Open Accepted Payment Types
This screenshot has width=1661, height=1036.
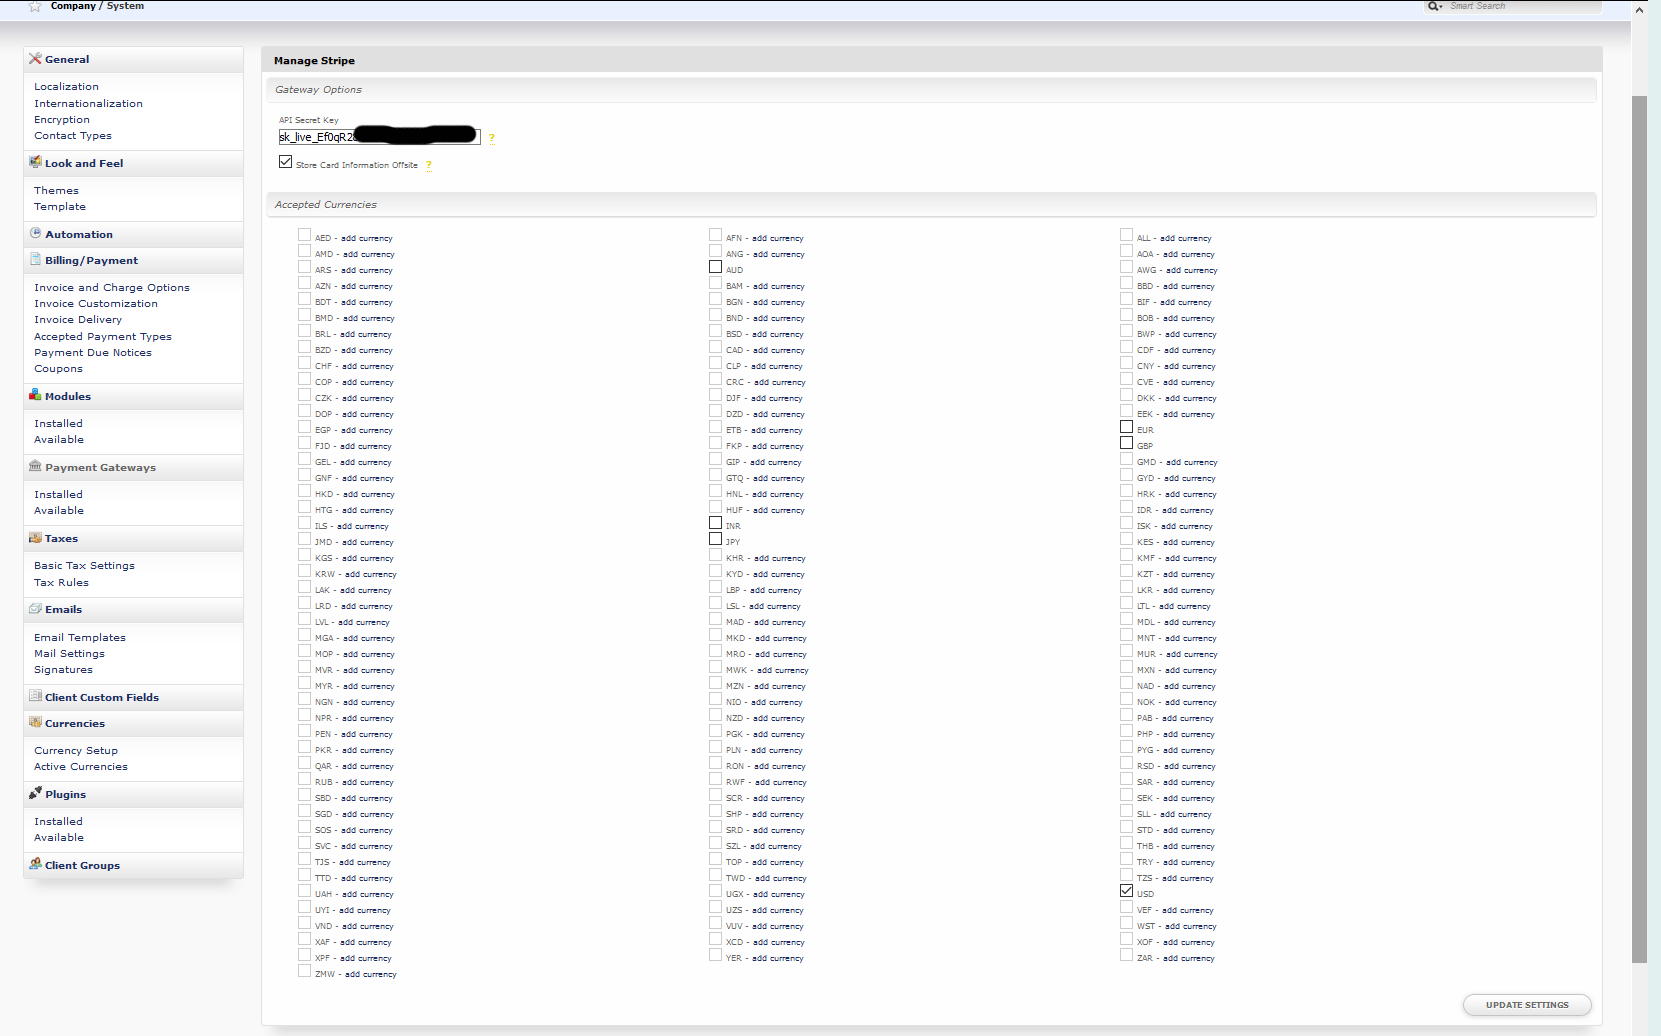pos(103,336)
